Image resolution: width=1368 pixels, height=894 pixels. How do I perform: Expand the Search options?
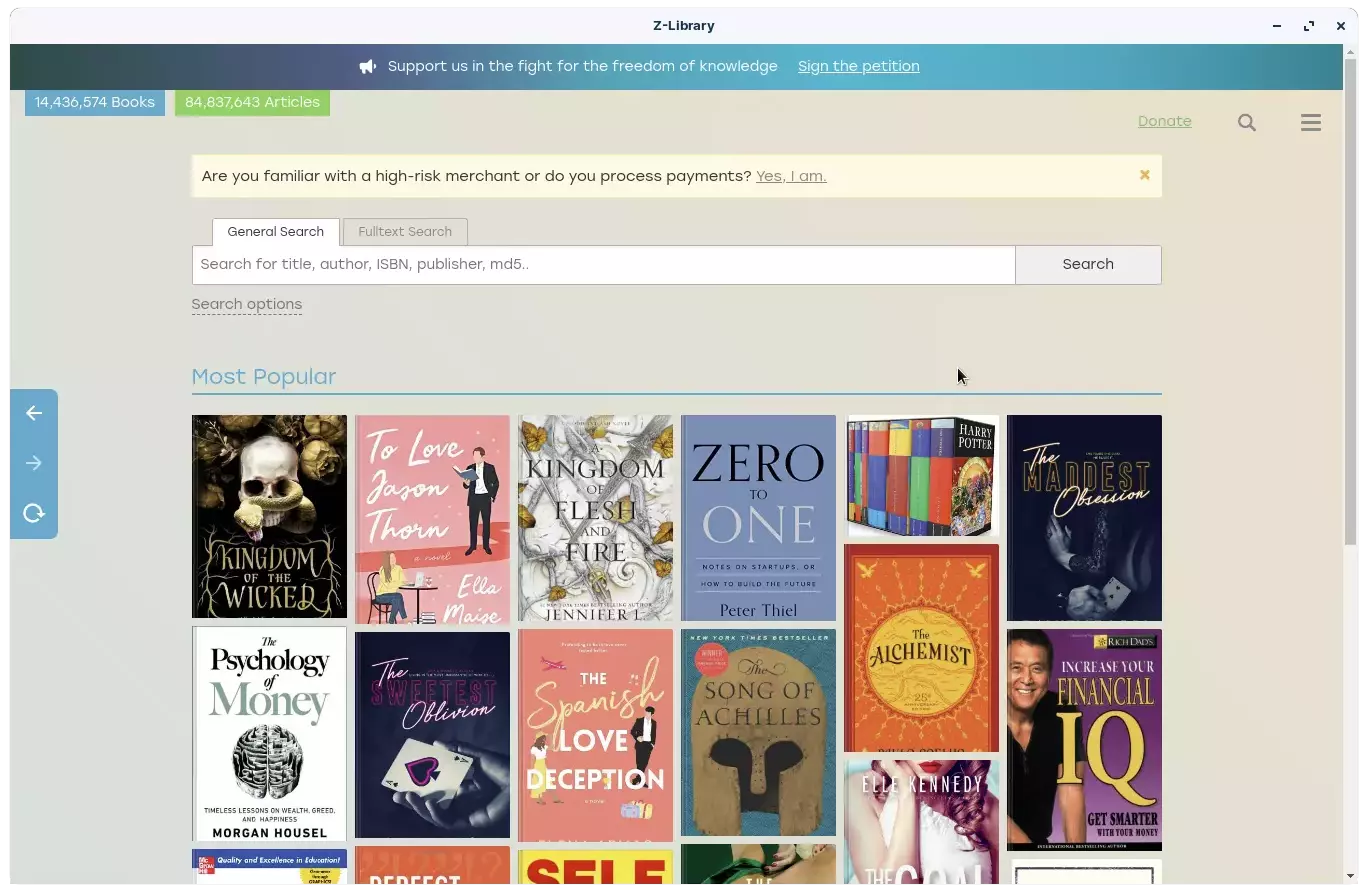pos(246,304)
